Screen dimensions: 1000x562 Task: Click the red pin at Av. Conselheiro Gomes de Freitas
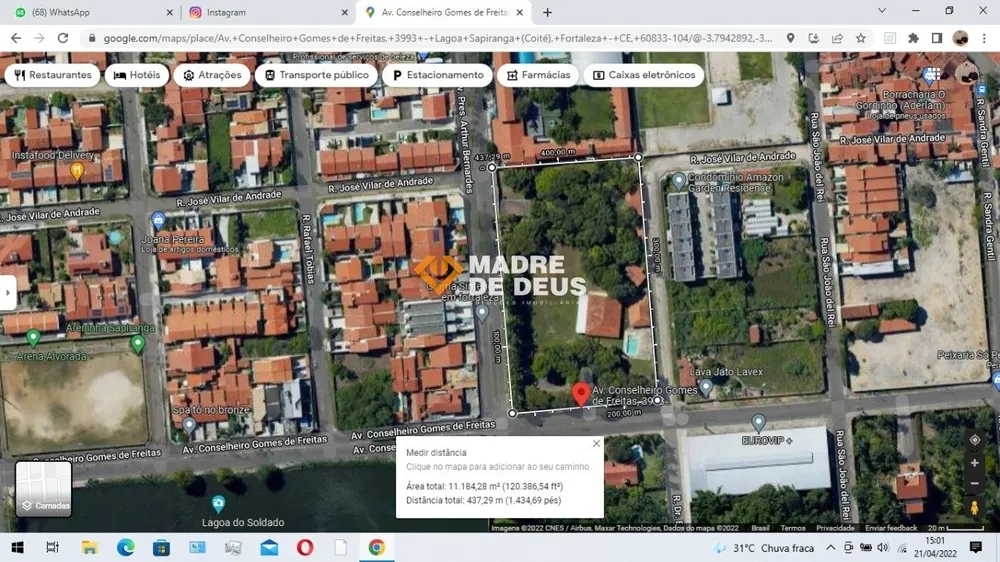580,394
